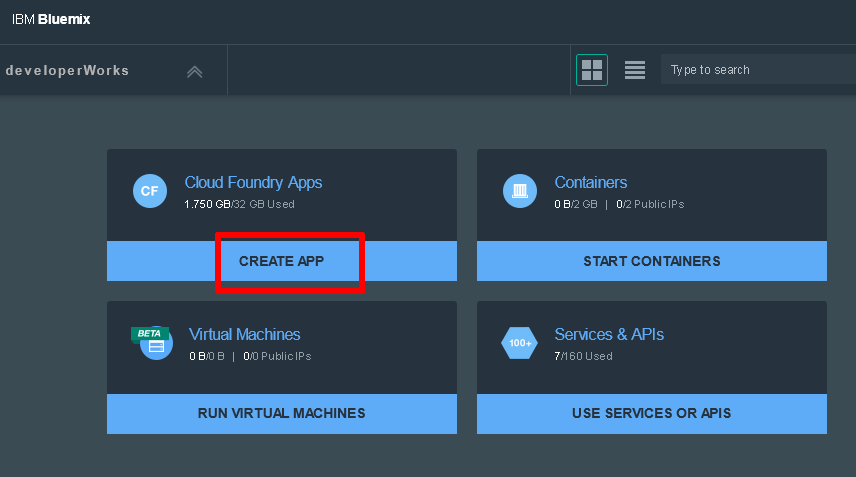Click the green BETA badge
Screen dimensions: 856x477
[149, 333]
